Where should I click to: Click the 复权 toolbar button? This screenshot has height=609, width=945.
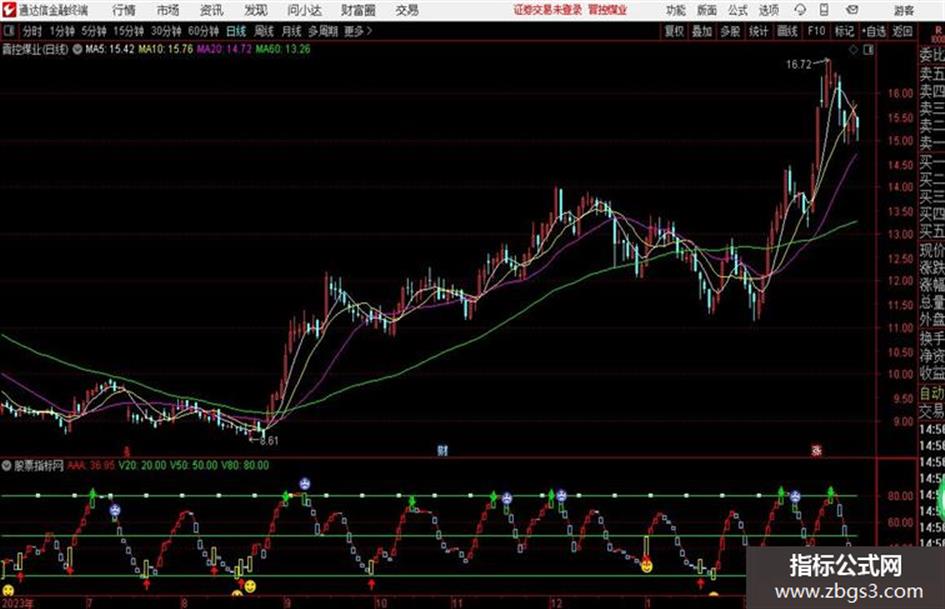(674, 31)
